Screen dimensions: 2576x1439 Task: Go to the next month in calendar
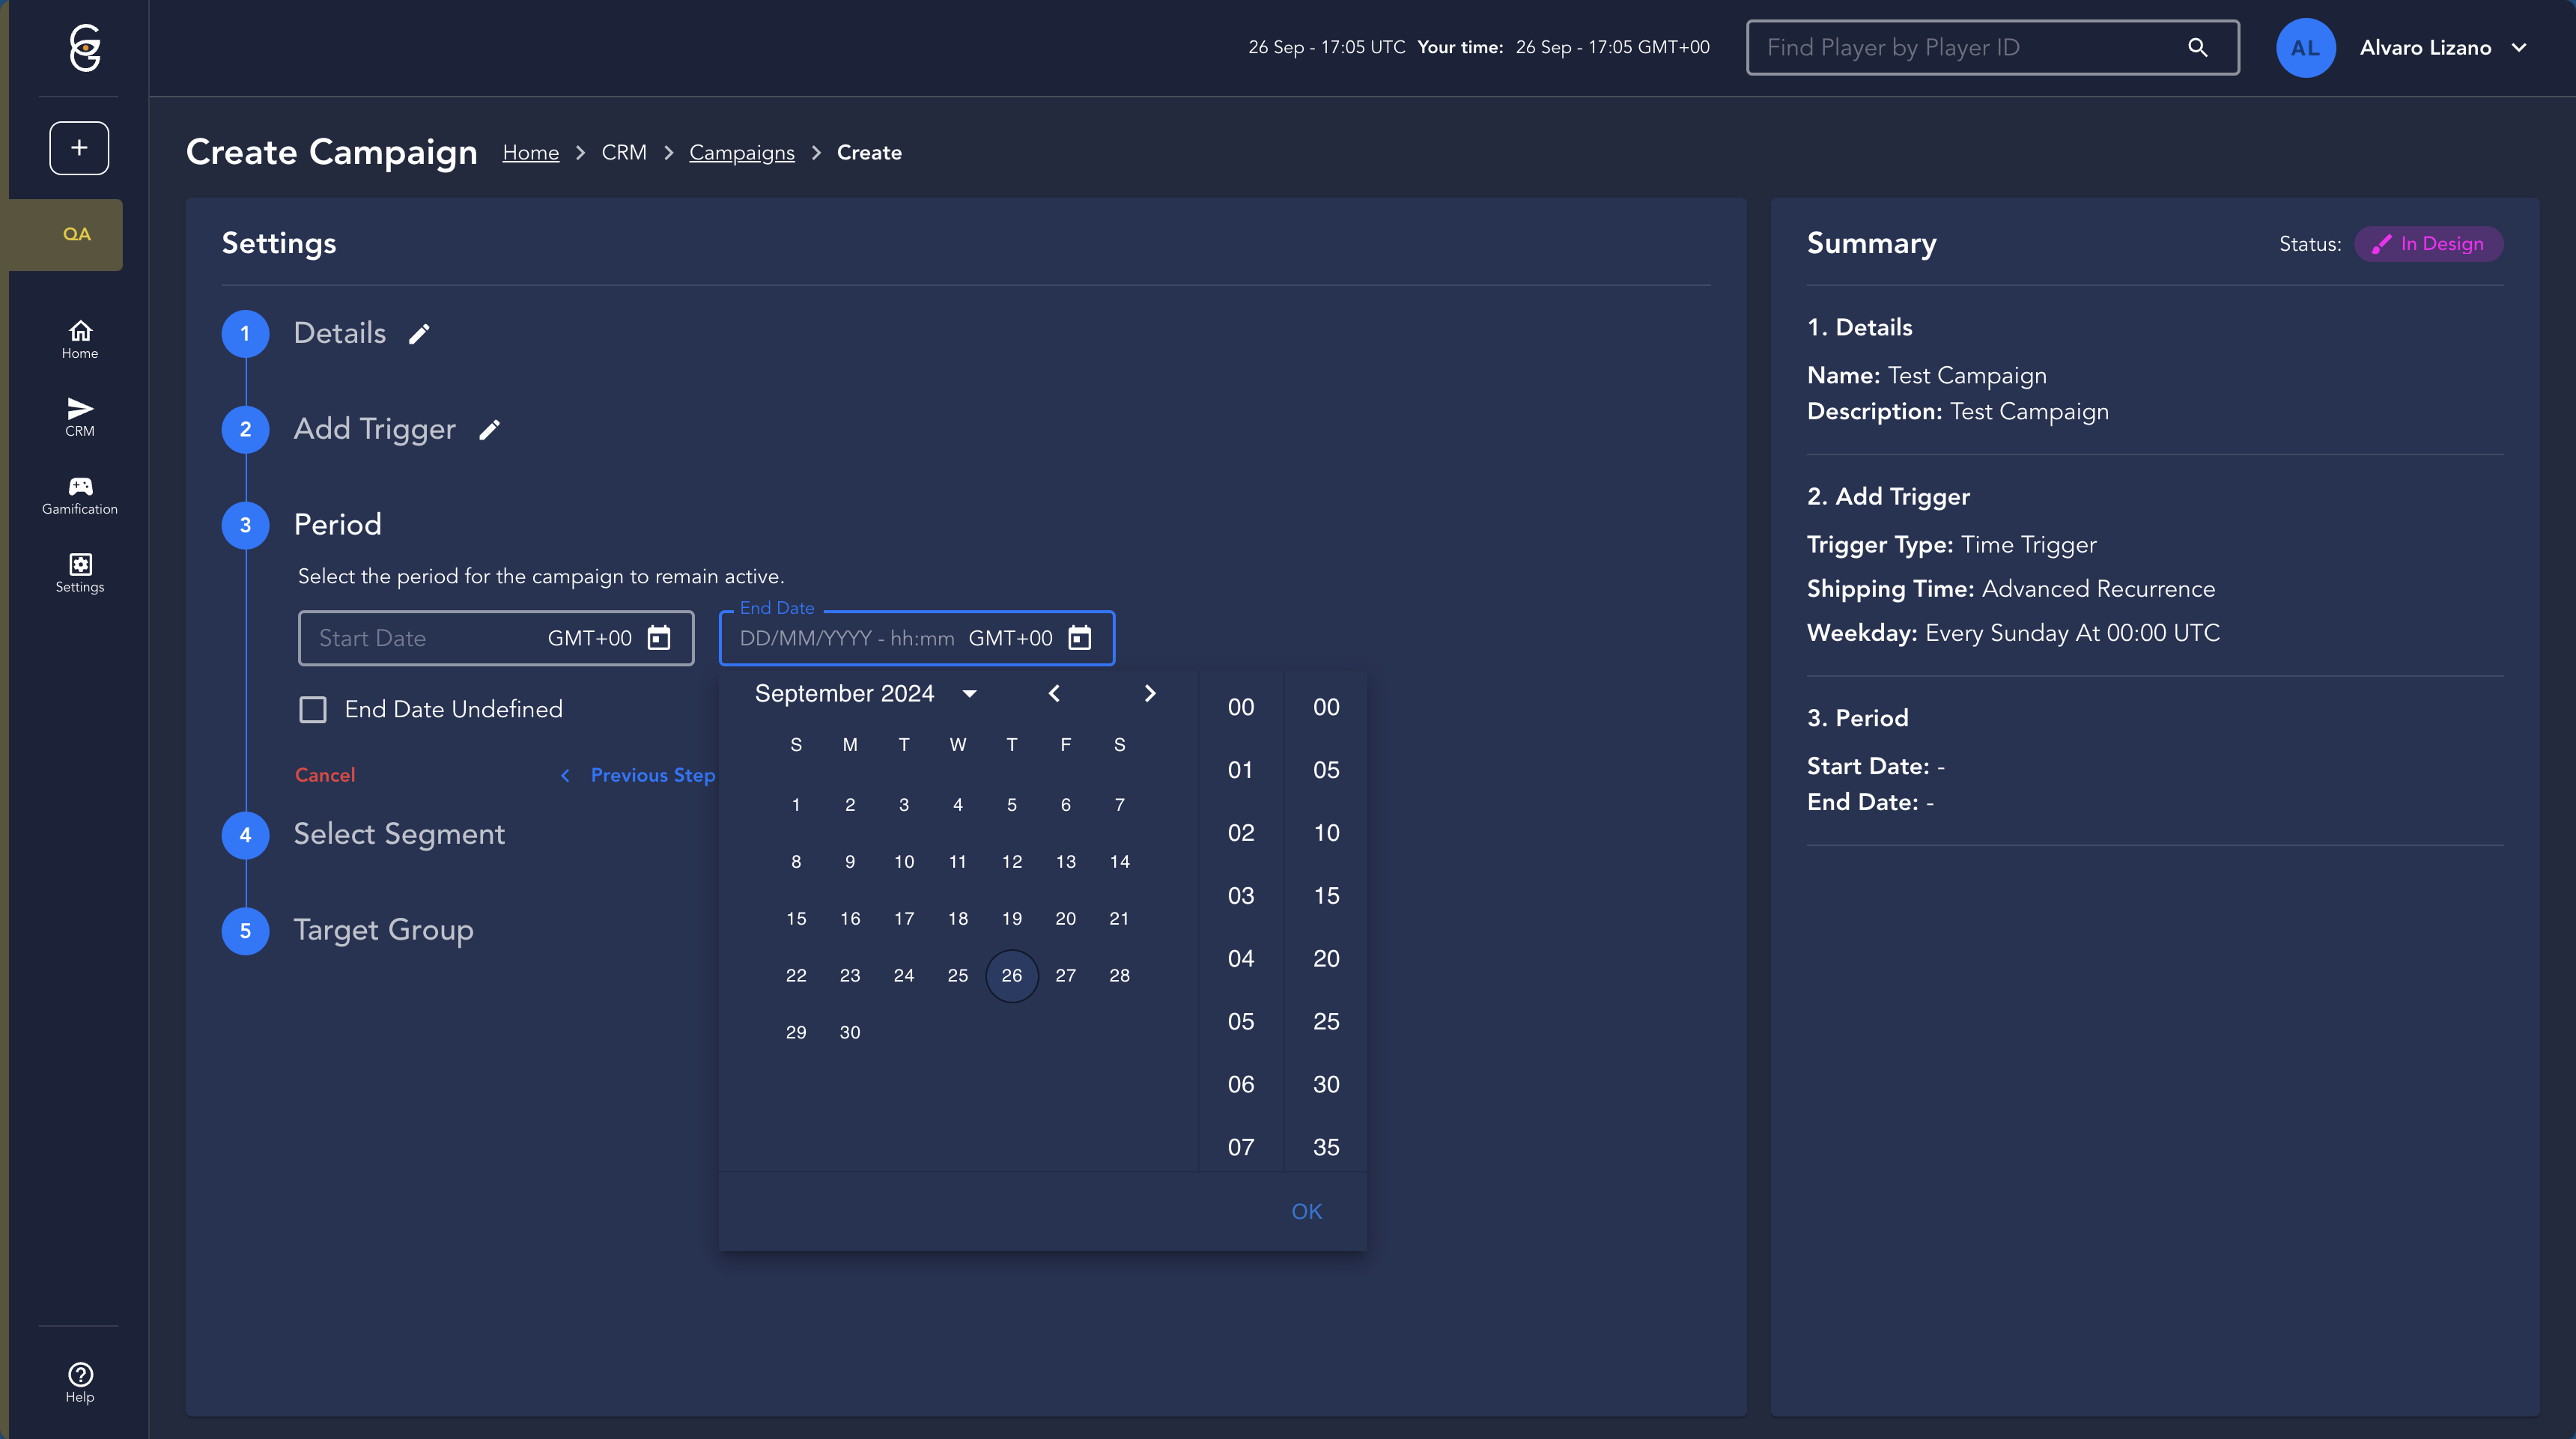pos(1150,694)
